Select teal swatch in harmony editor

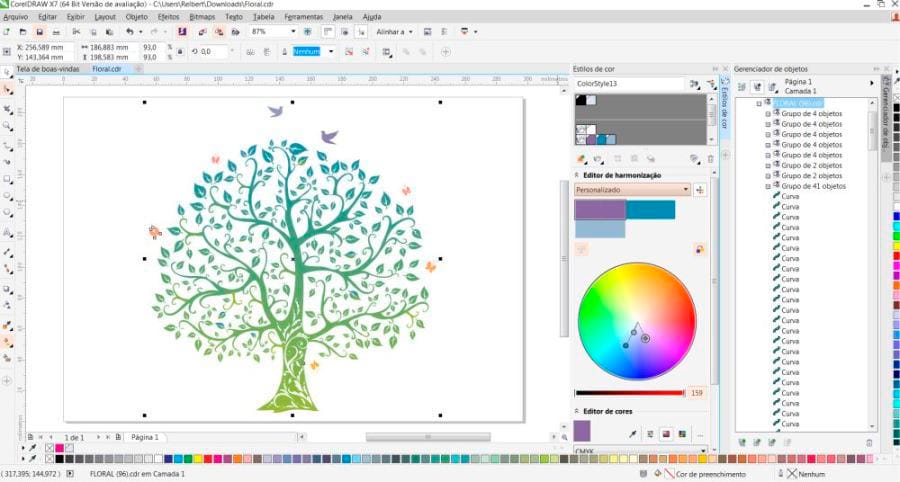click(x=650, y=210)
